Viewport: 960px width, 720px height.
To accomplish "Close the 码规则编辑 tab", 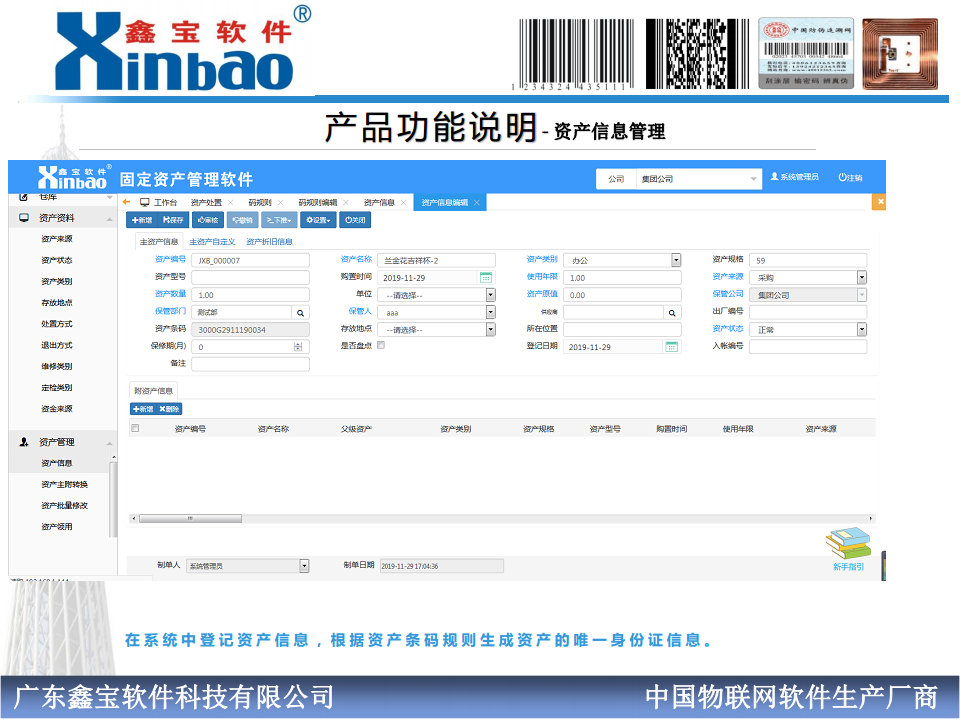I will pyautogui.click(x=346, y=203).
